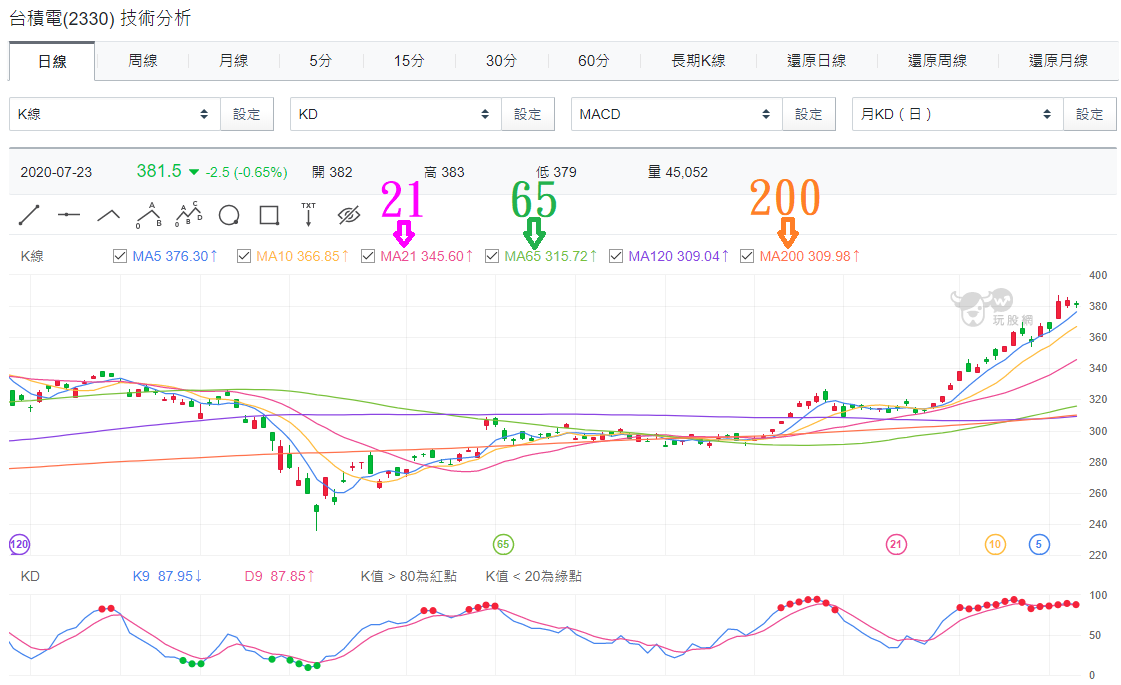
Task: Pick the A-B-C-D pattern tool
Action: coord(189,215)
